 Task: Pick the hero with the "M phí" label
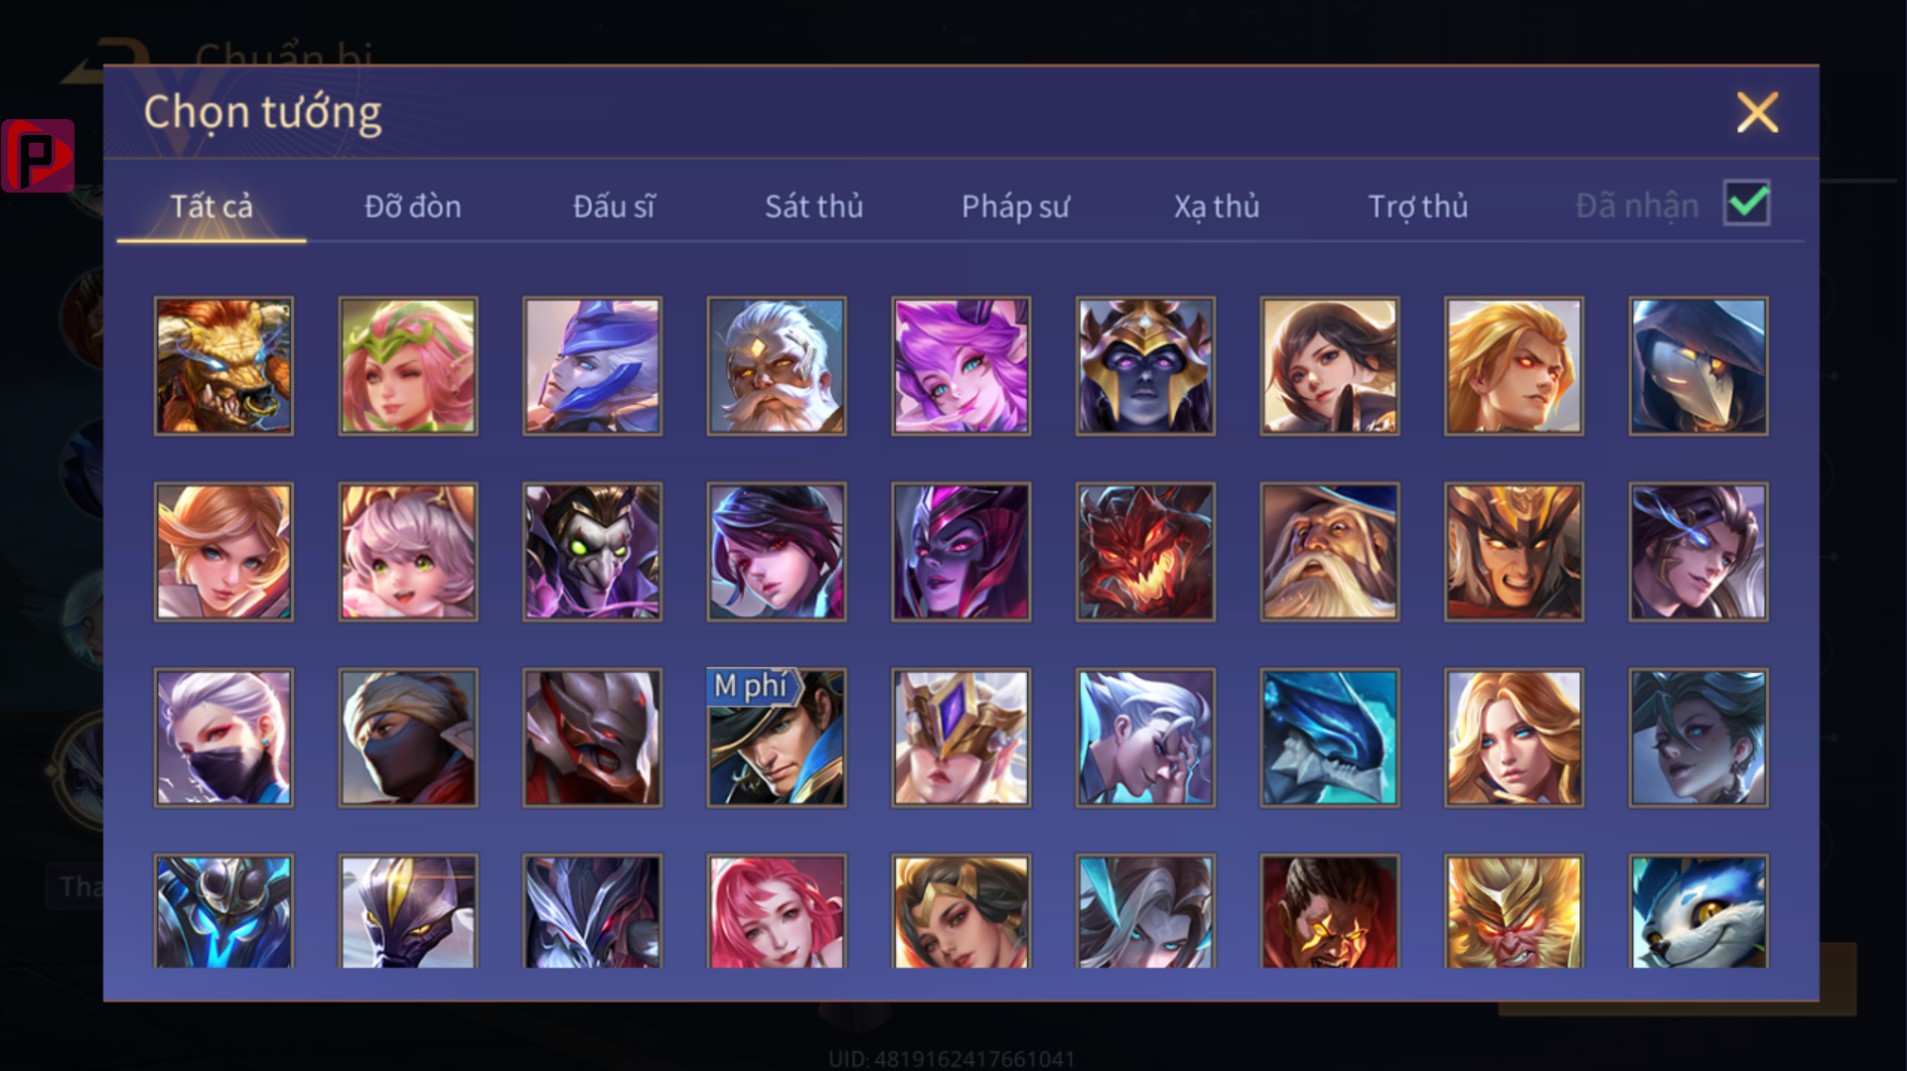(x=777, y=738)
